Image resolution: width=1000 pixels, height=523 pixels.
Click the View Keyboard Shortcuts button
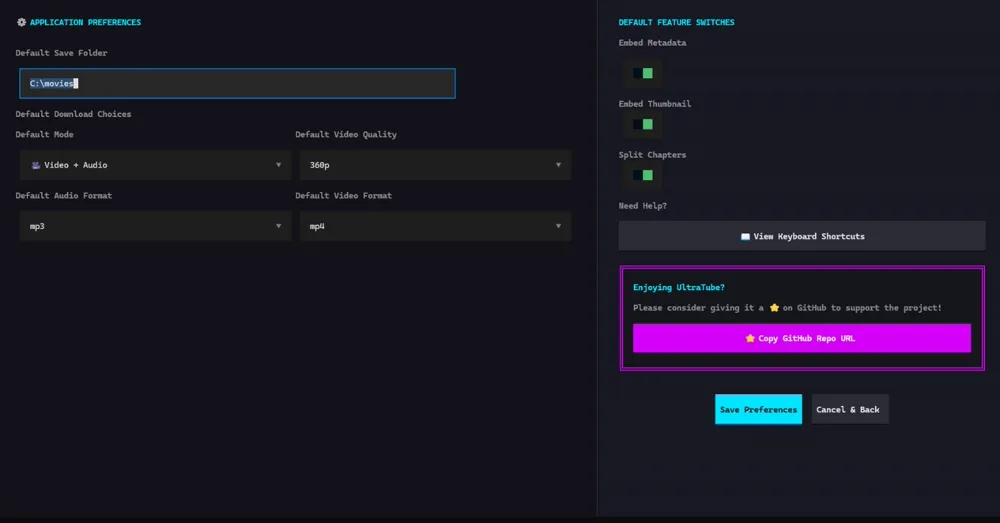click(802, 236)
